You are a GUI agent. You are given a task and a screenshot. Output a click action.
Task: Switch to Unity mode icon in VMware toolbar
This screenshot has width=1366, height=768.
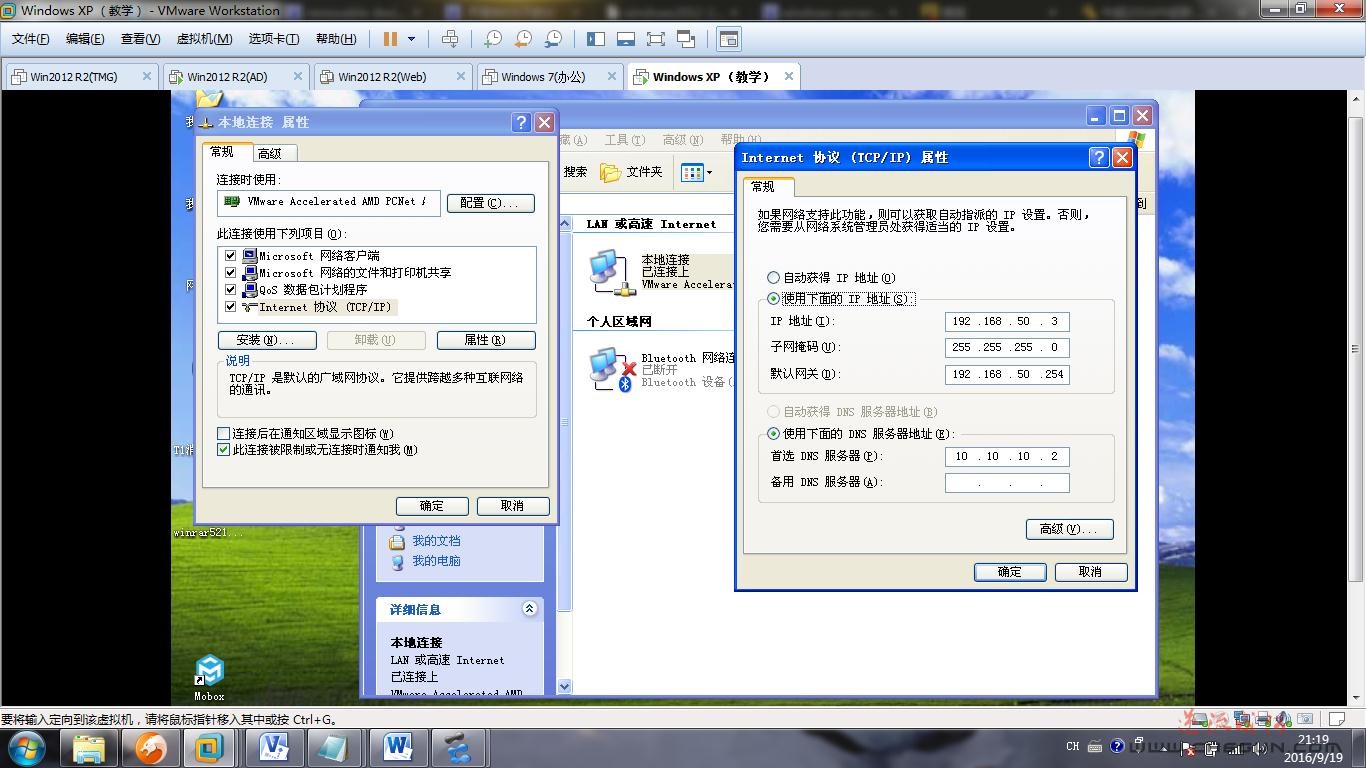click(686, 39)
